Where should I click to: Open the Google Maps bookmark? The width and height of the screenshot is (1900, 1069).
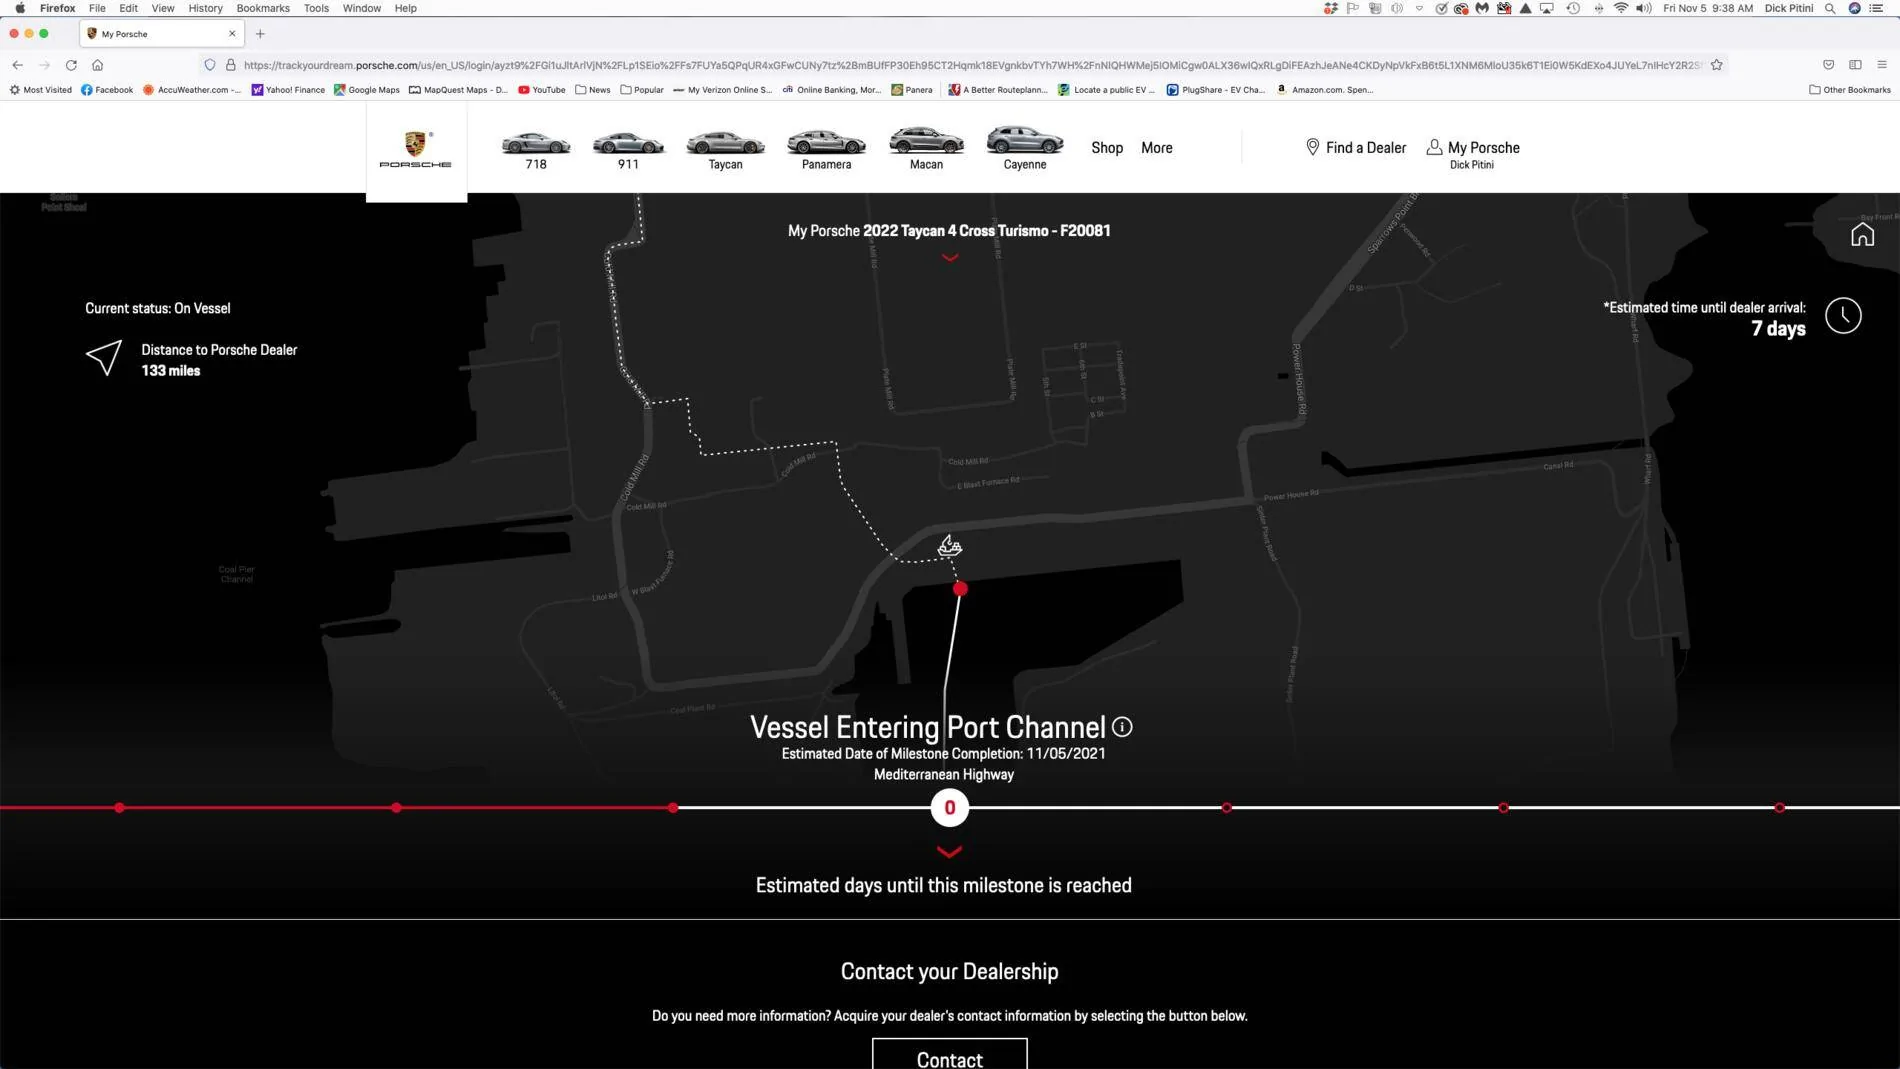point(367,90)
